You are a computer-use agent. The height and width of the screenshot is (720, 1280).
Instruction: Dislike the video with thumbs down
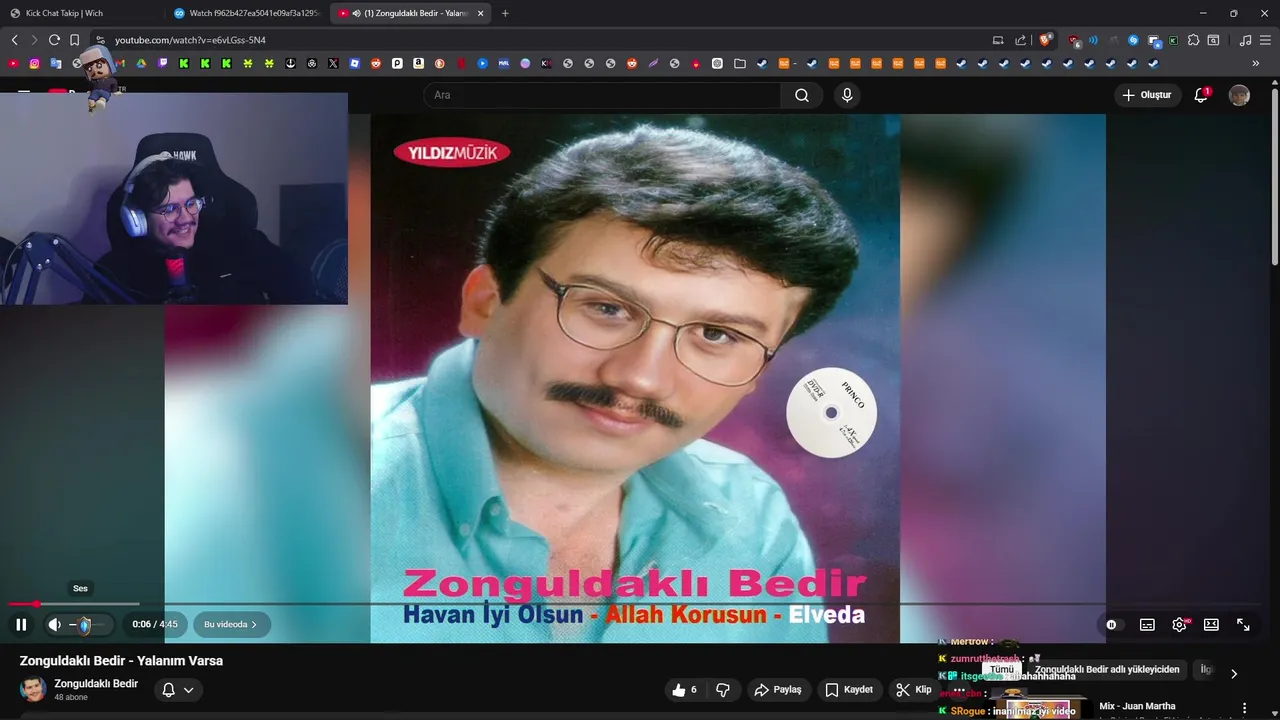coord(723,690)
